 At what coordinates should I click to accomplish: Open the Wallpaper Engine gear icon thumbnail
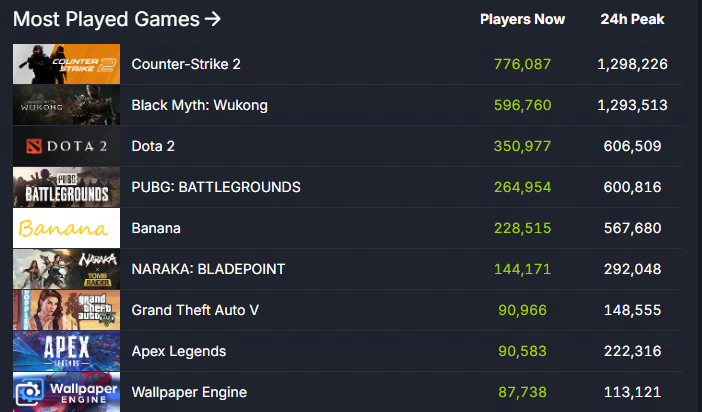tap(66, 392)
